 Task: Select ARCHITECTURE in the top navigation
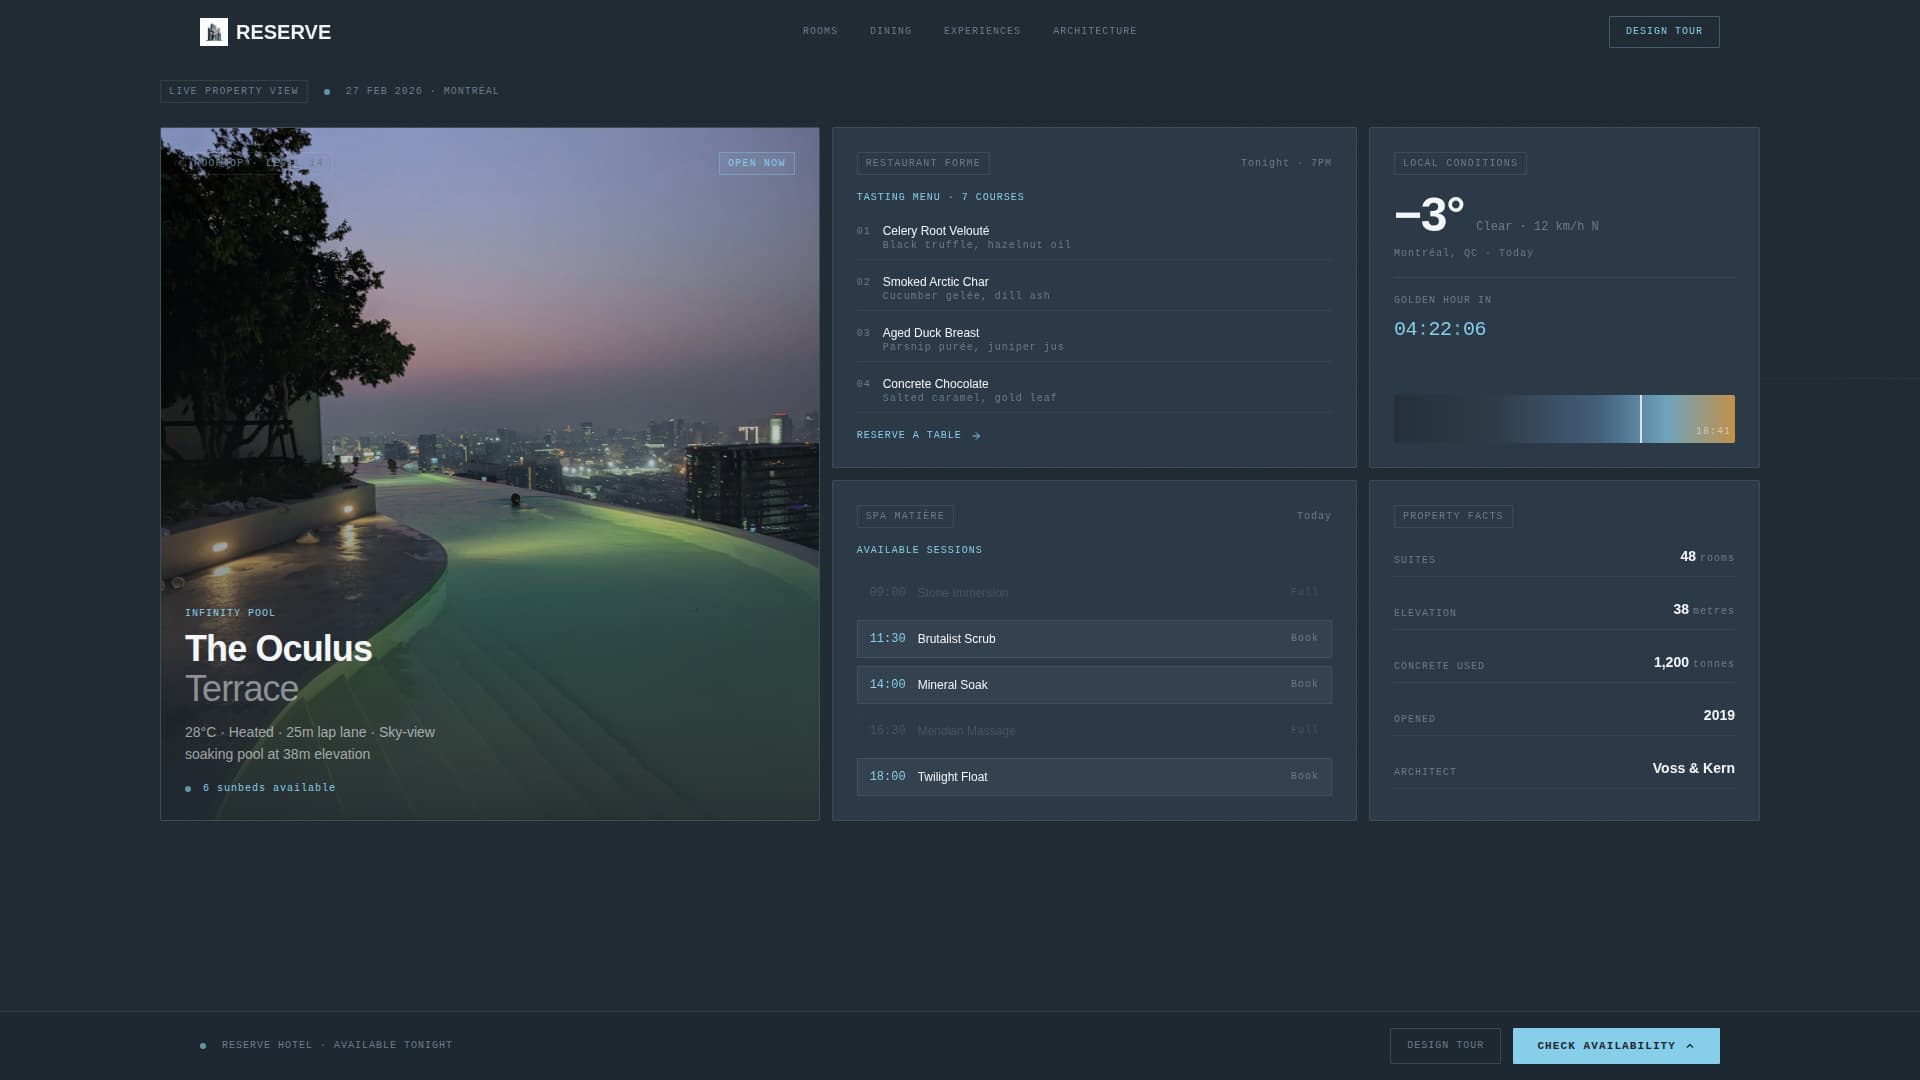1094,31
